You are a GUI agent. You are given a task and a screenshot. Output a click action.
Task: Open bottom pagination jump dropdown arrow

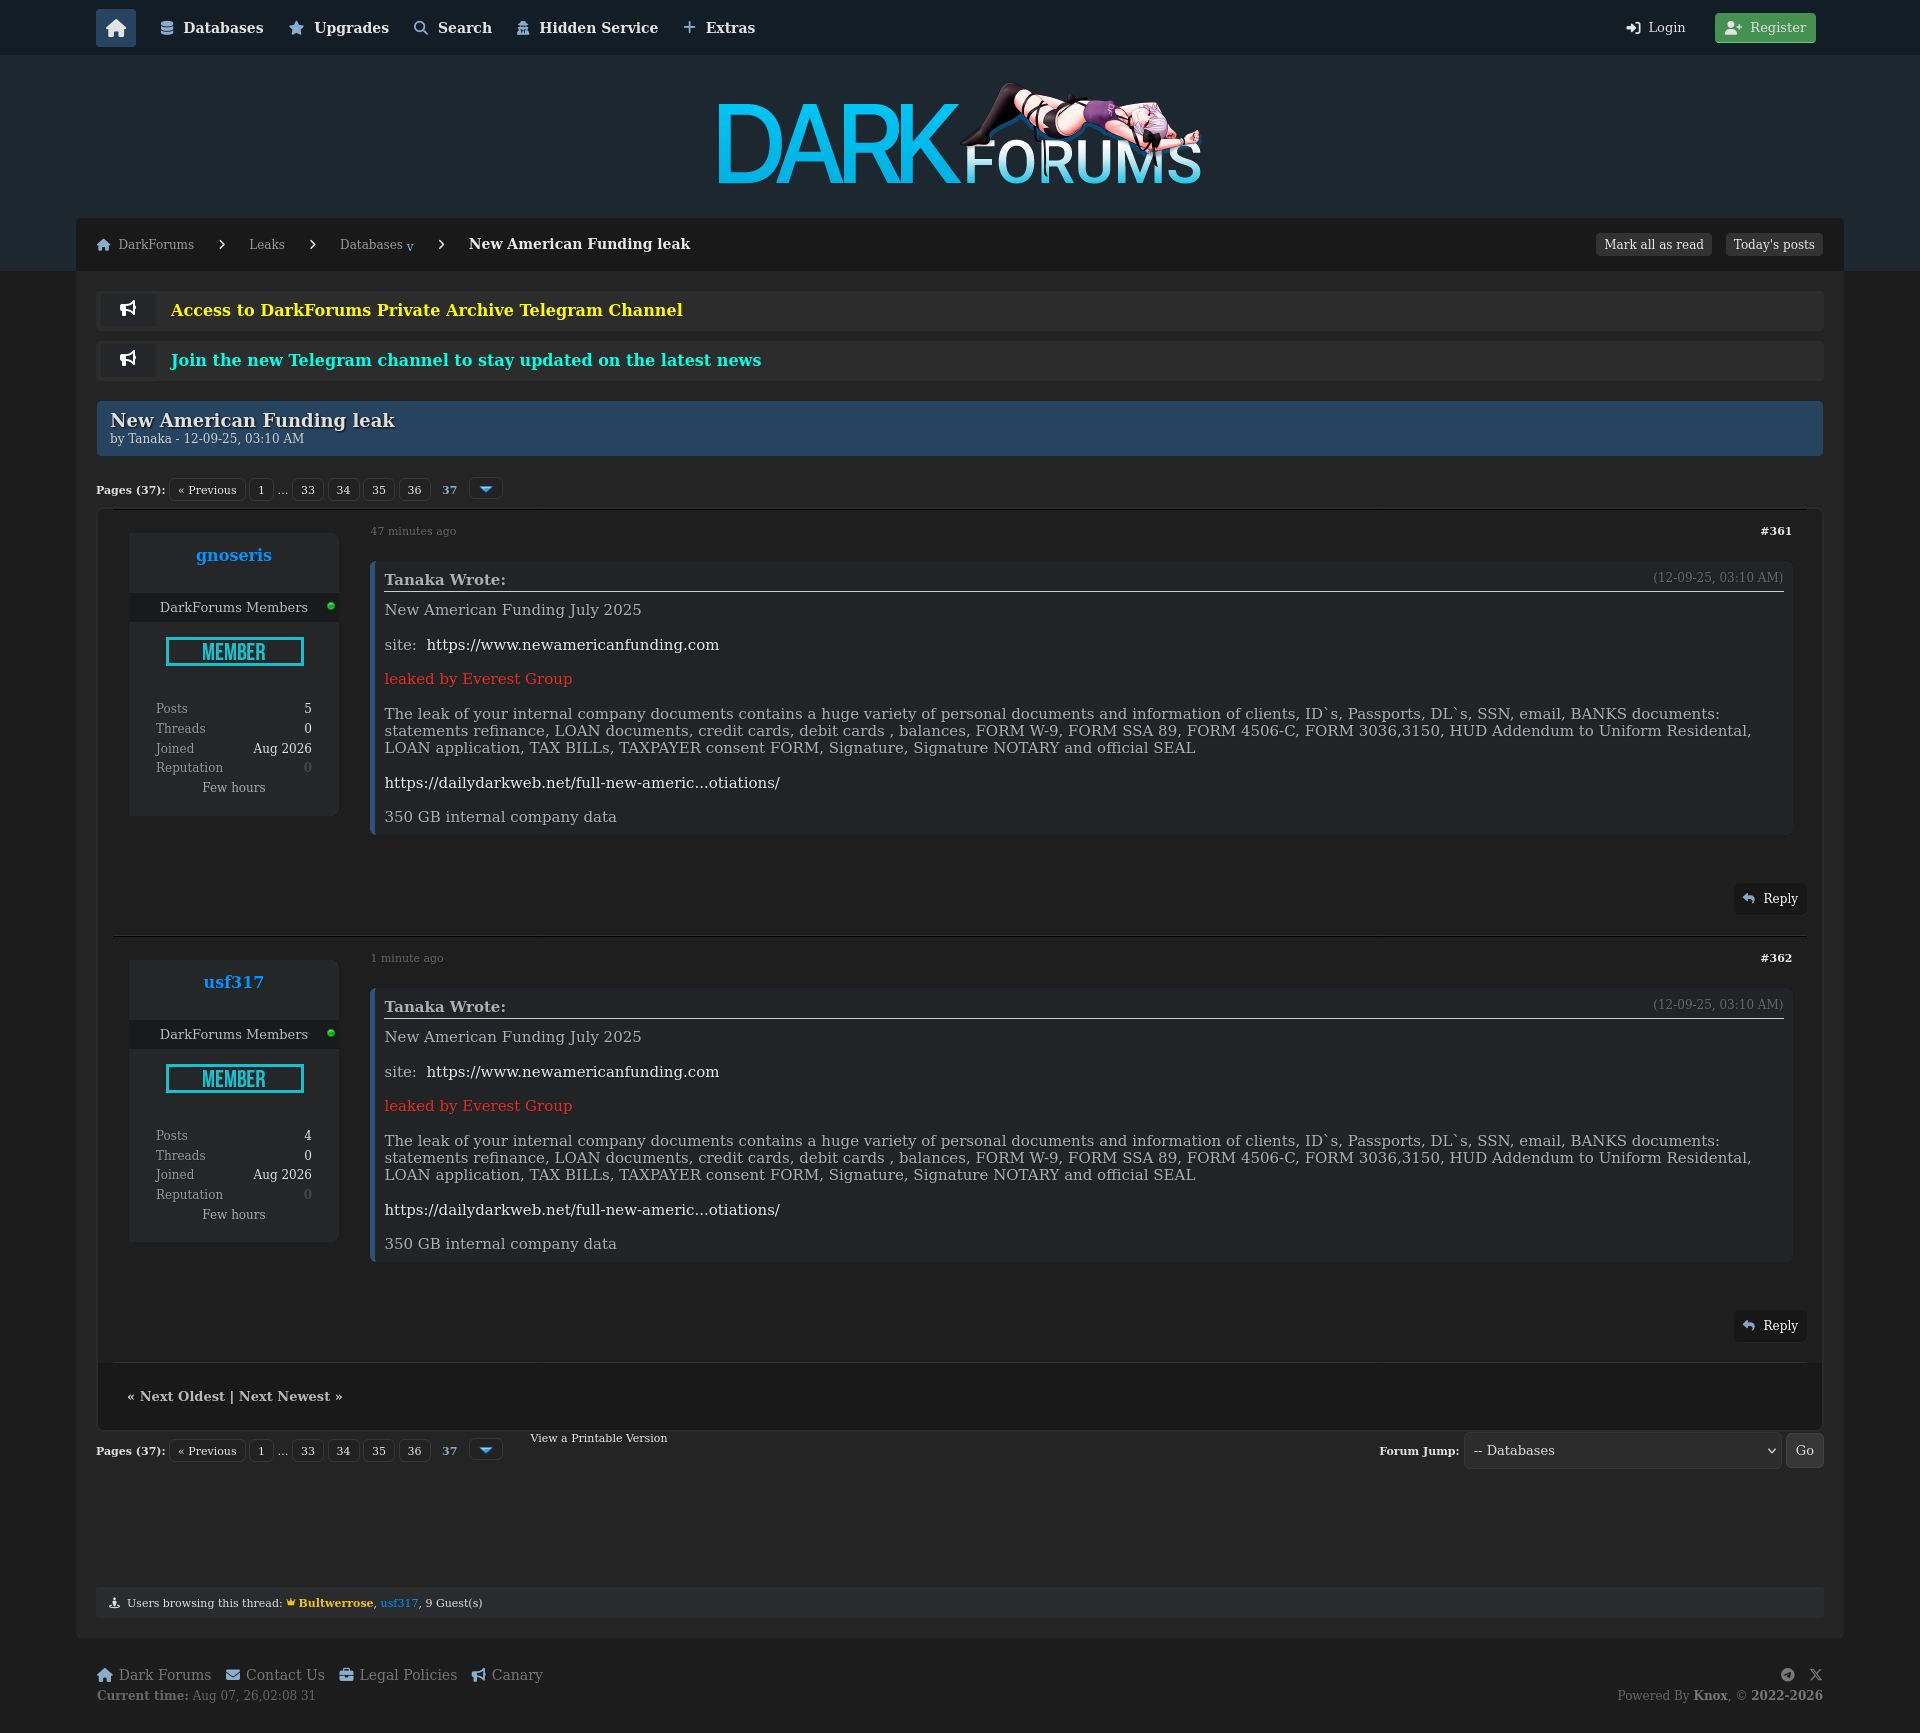click(486, 1450)
